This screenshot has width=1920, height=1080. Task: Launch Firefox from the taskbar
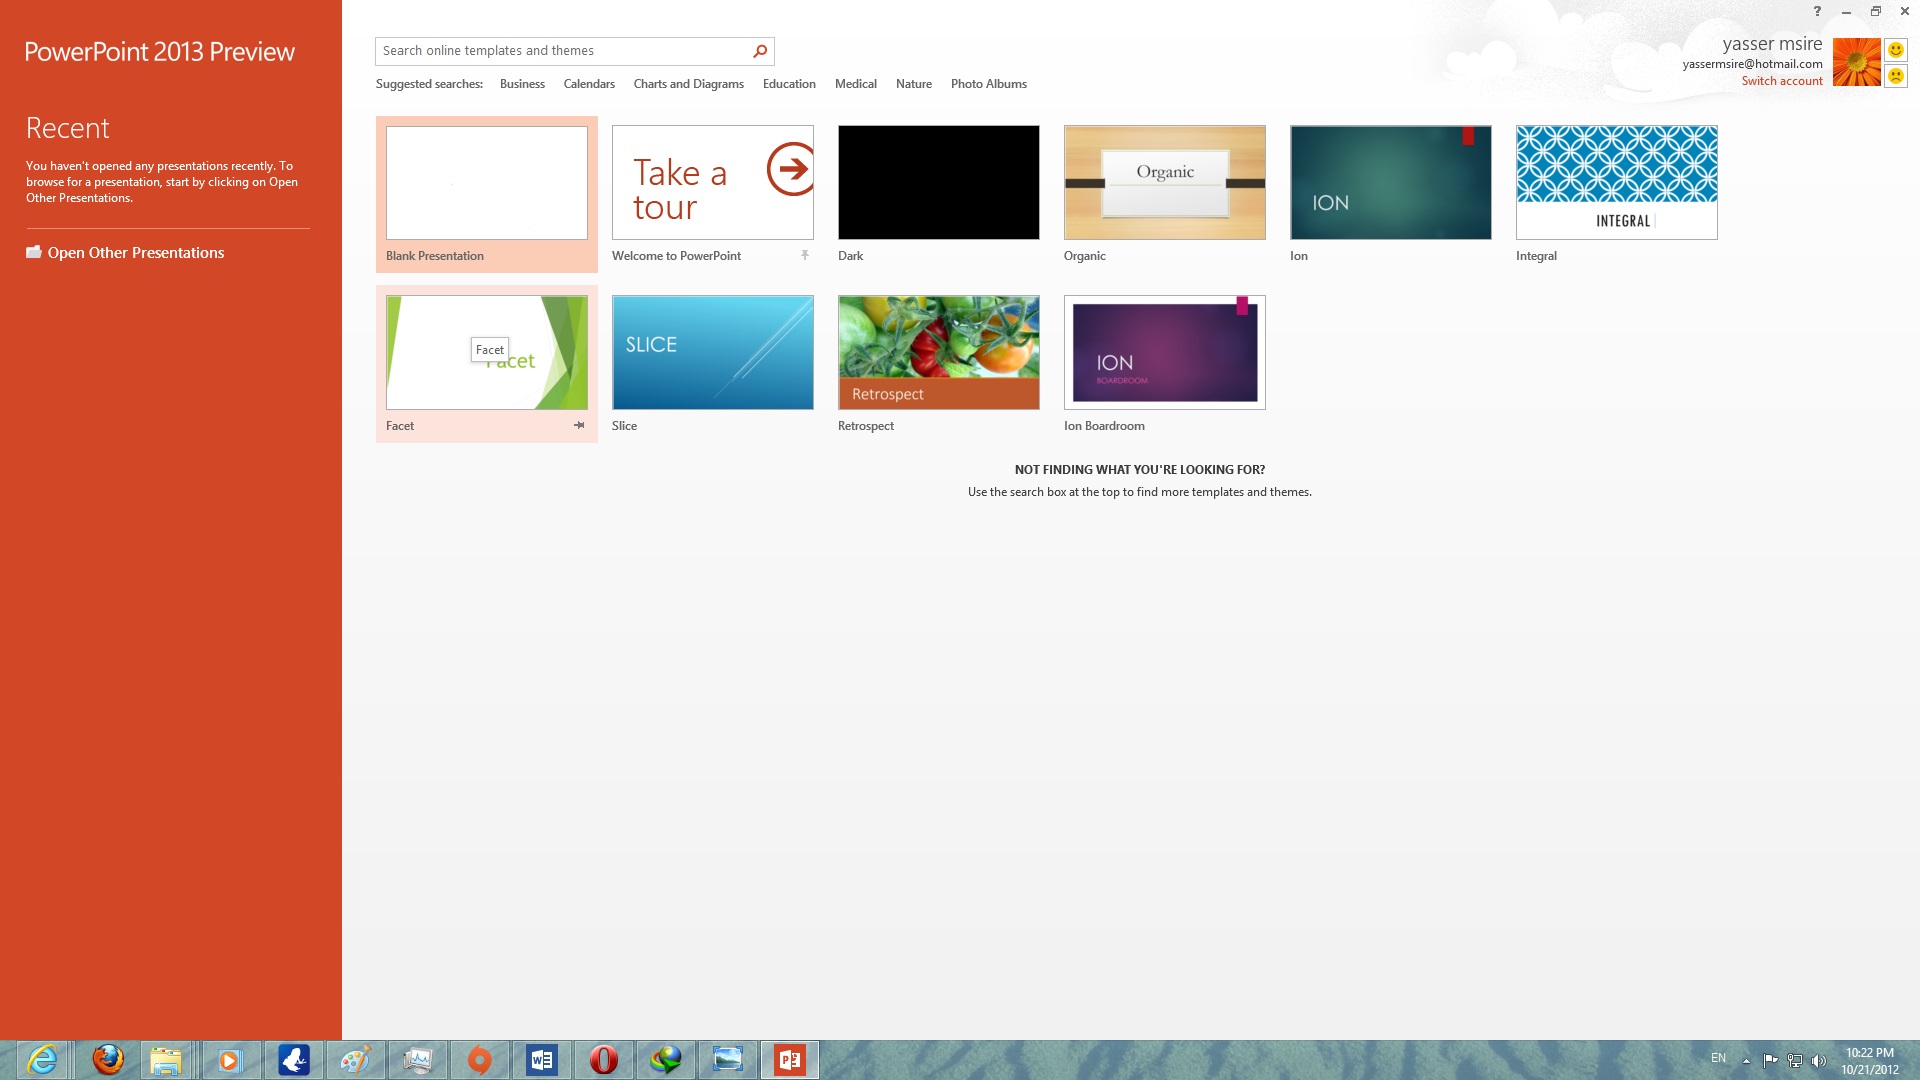pos(108,1060)
